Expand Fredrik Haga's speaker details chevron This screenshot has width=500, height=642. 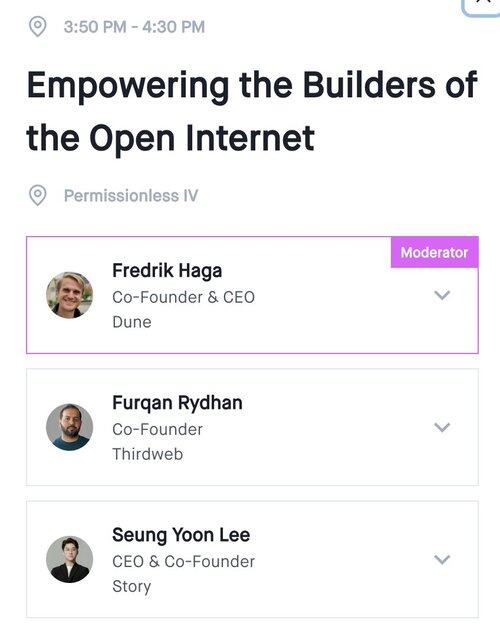coord(442,295)
